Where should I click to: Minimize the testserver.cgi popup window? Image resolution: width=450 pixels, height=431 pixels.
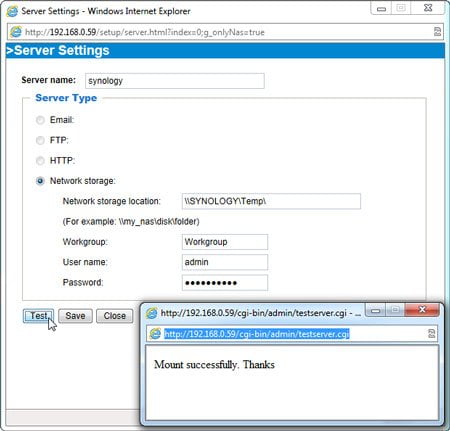click(x=375, y=310)
